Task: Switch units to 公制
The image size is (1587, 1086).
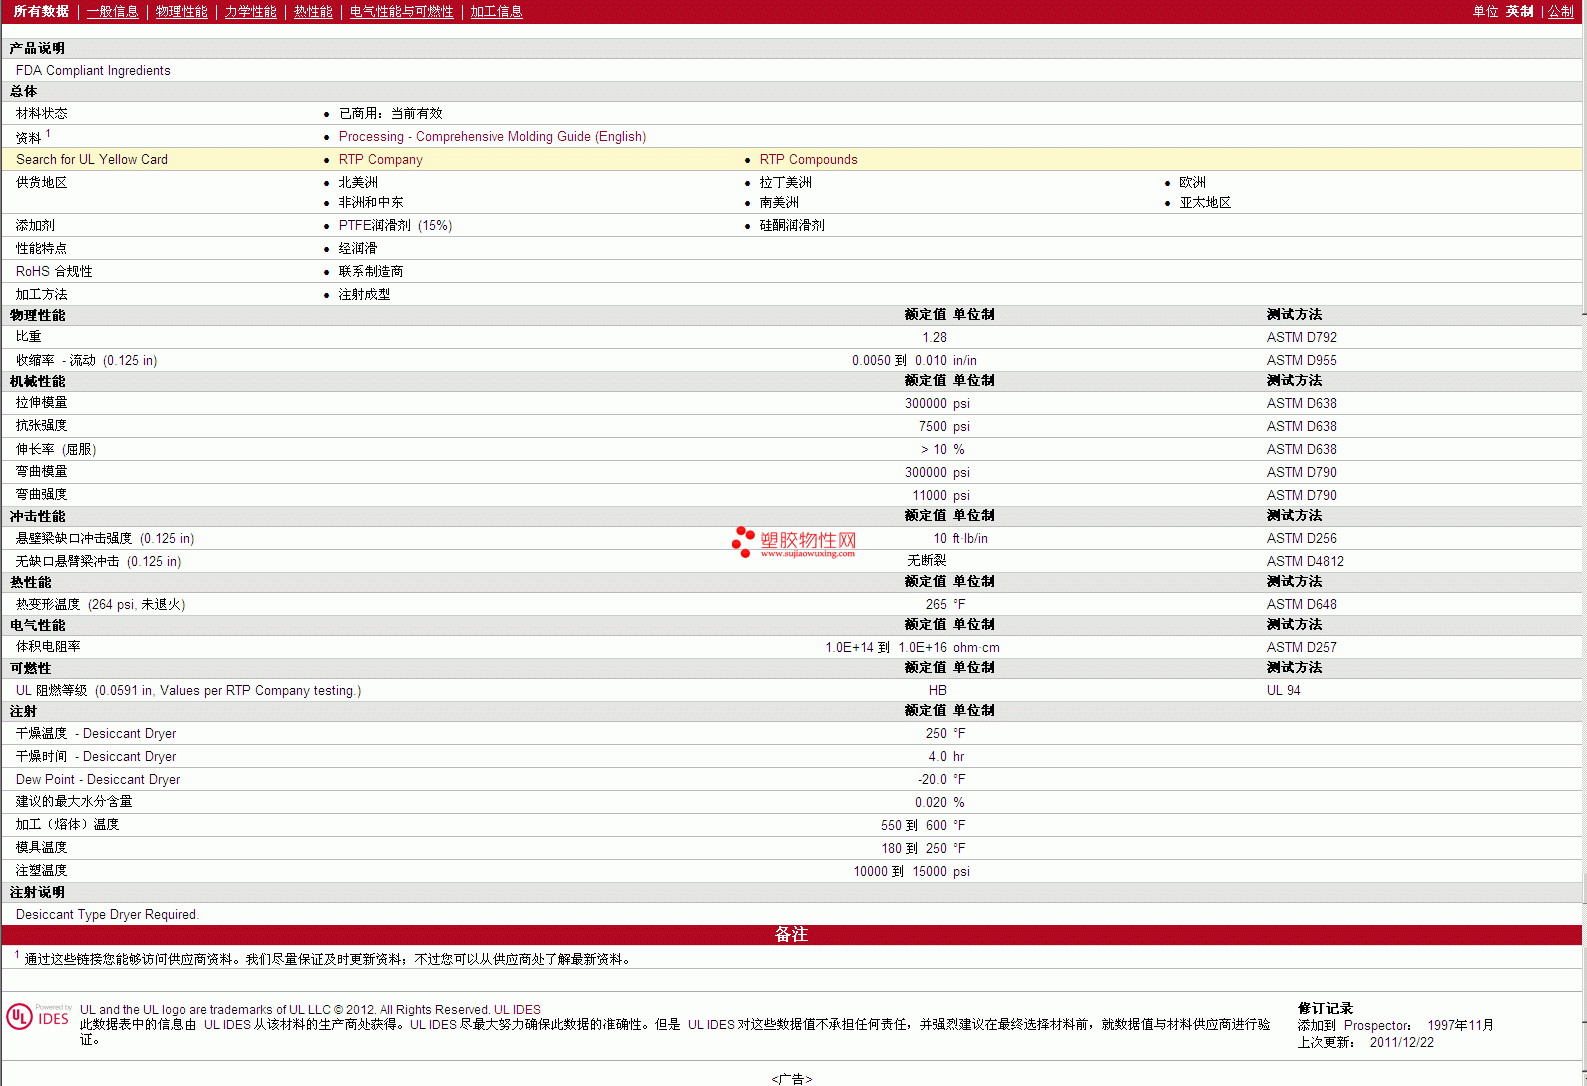Action: [x=1560, y=12]
